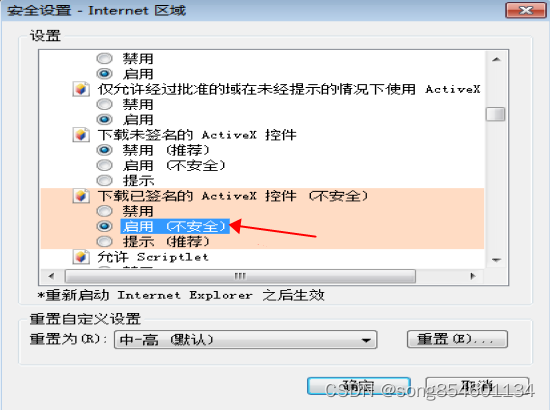The width and height of the screenshot is (550, 410).
Task: Click the 取消 button
Action: click(x=477, y=386)
